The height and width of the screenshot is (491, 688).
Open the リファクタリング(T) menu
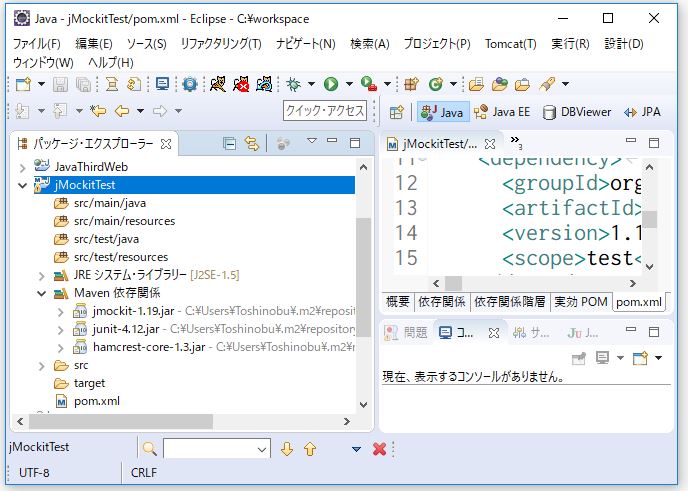(221, 44)
